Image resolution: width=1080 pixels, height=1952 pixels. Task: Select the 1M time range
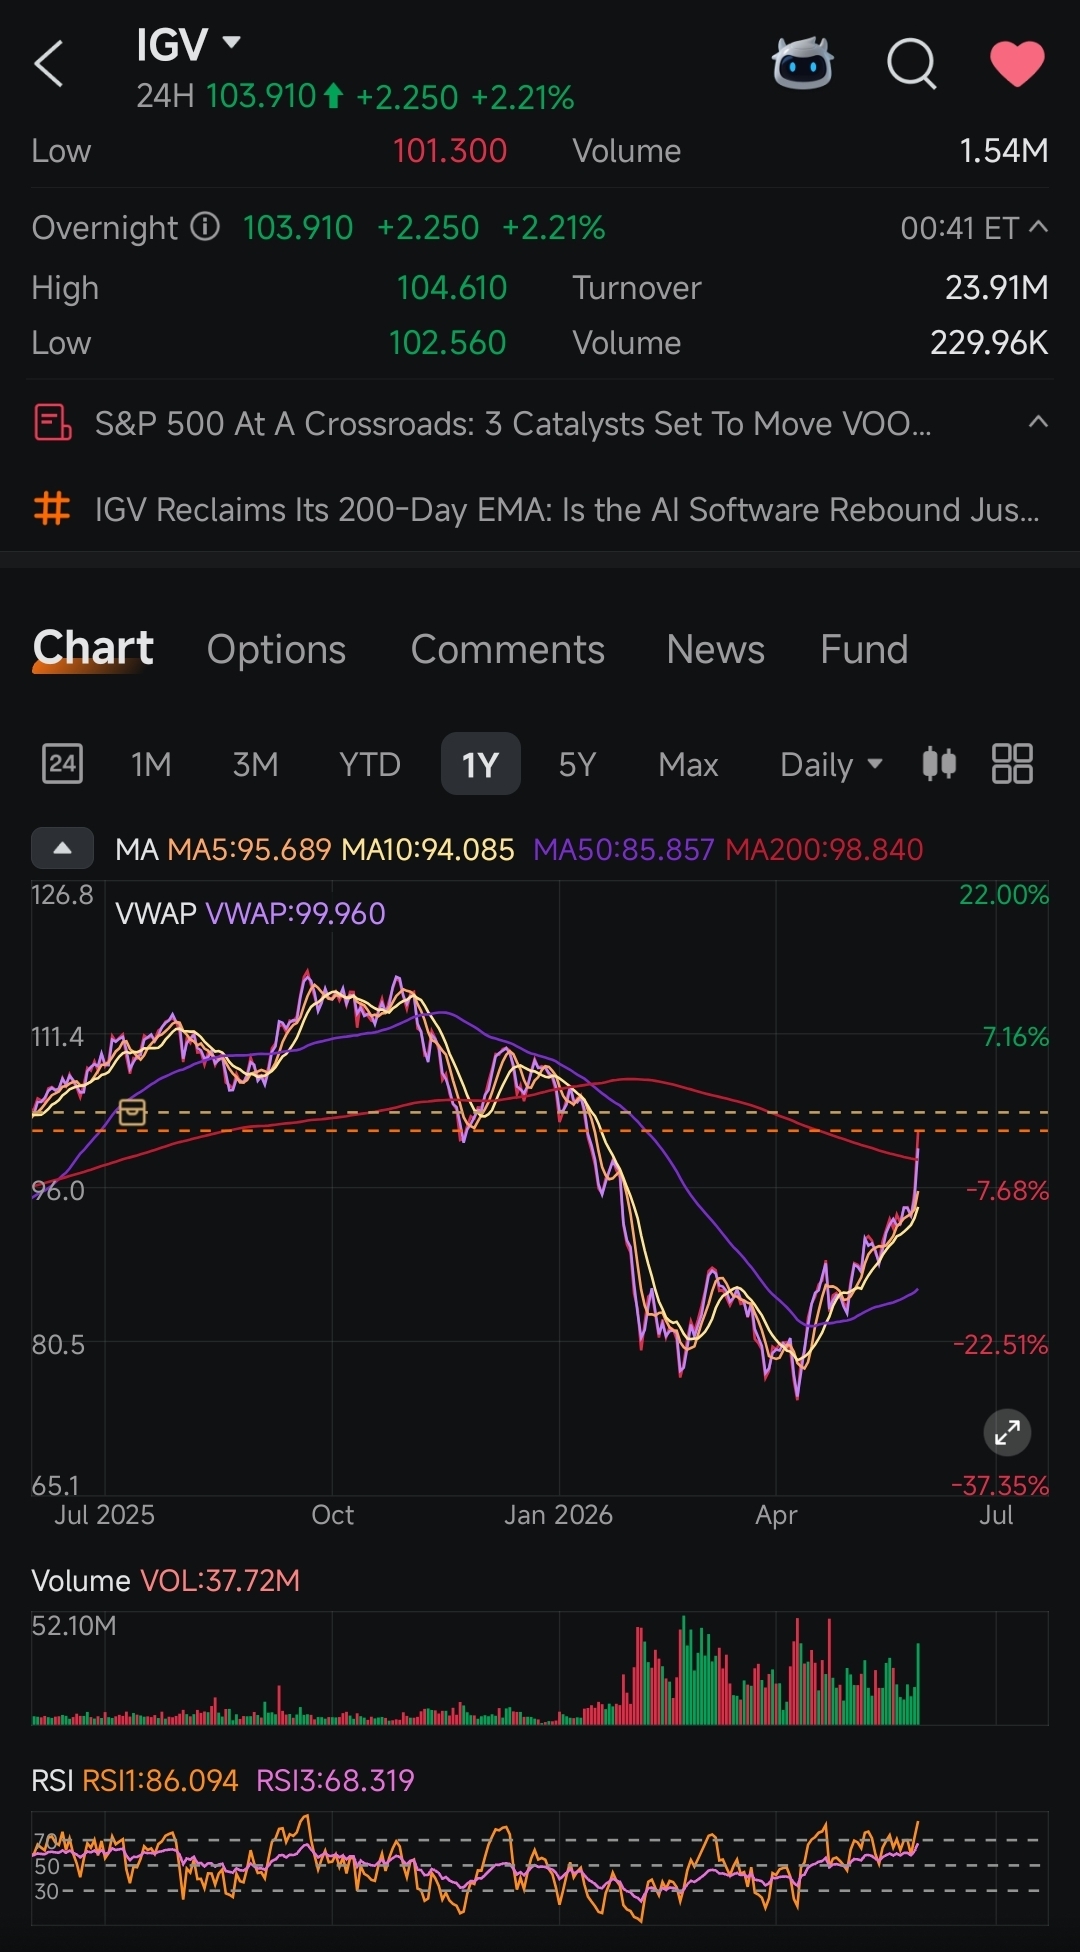pos(151,765)
